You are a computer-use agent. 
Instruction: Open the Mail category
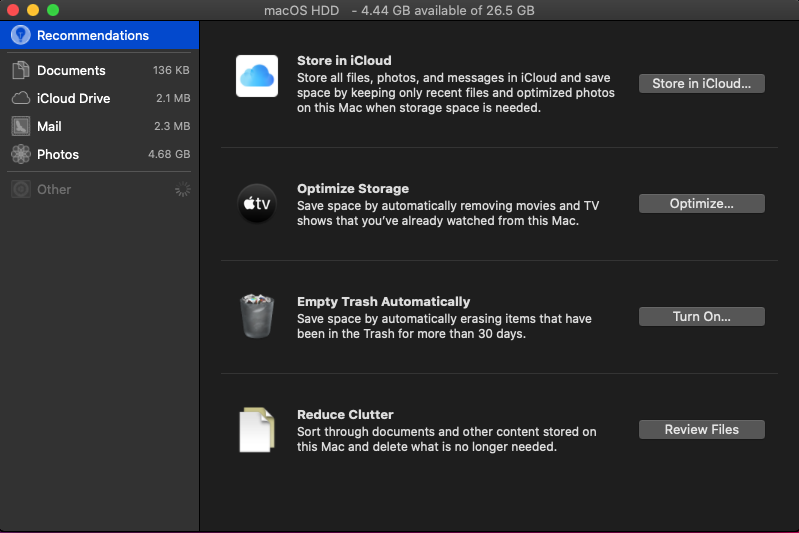click(99, 126)
